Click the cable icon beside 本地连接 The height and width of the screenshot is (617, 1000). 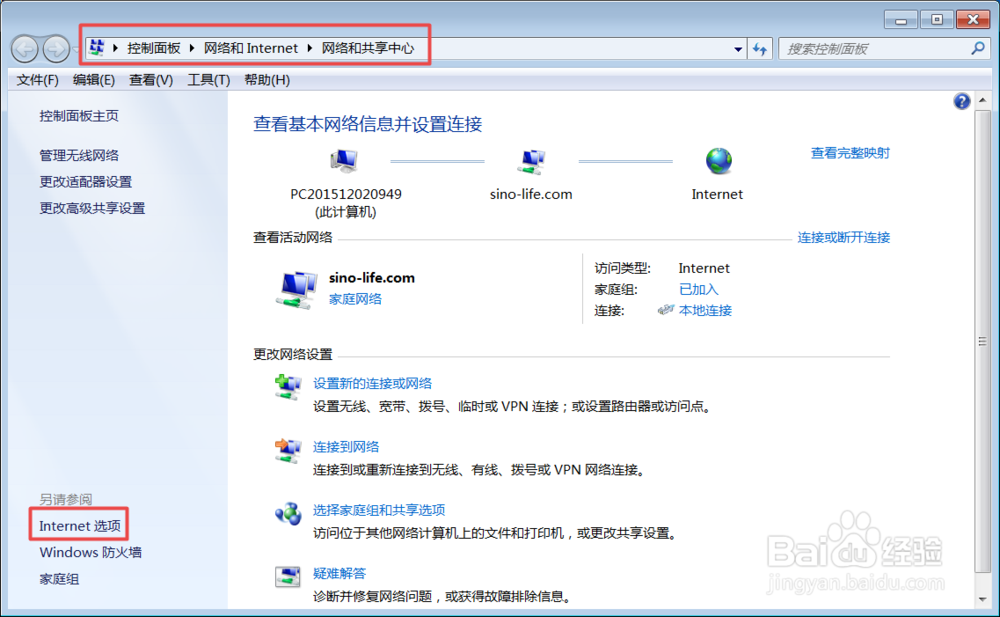point(666,310)
